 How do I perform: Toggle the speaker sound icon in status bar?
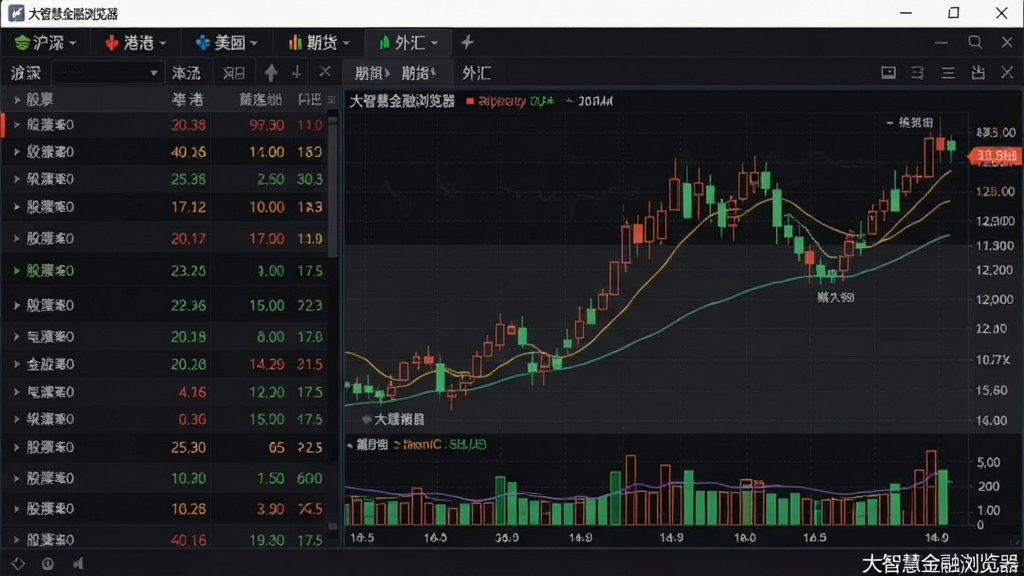78,563
